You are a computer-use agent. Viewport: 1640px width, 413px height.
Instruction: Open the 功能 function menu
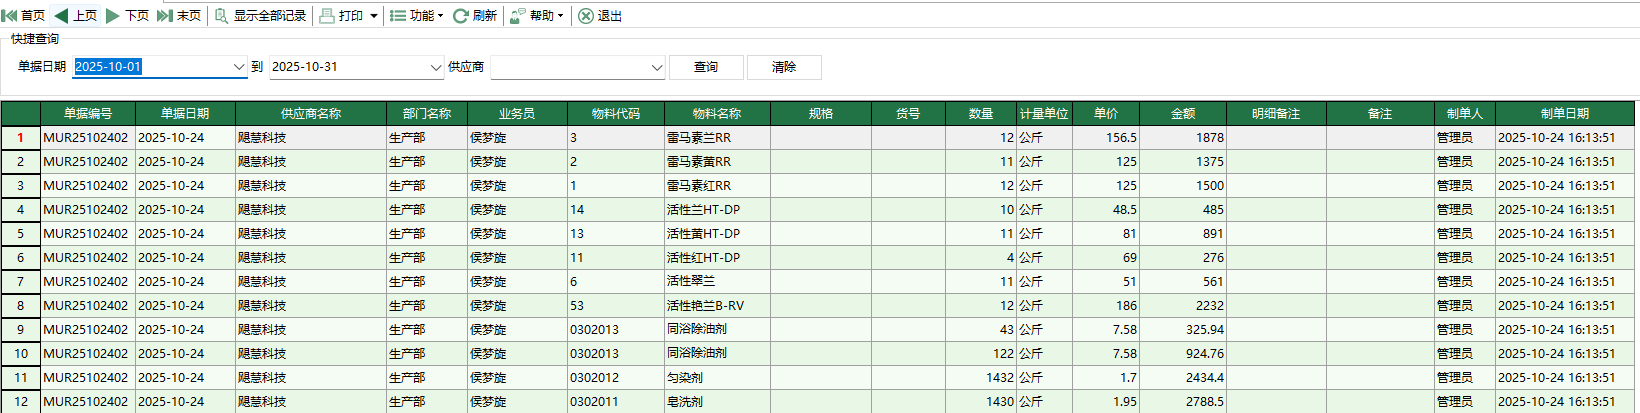click(x=416, y=16)
